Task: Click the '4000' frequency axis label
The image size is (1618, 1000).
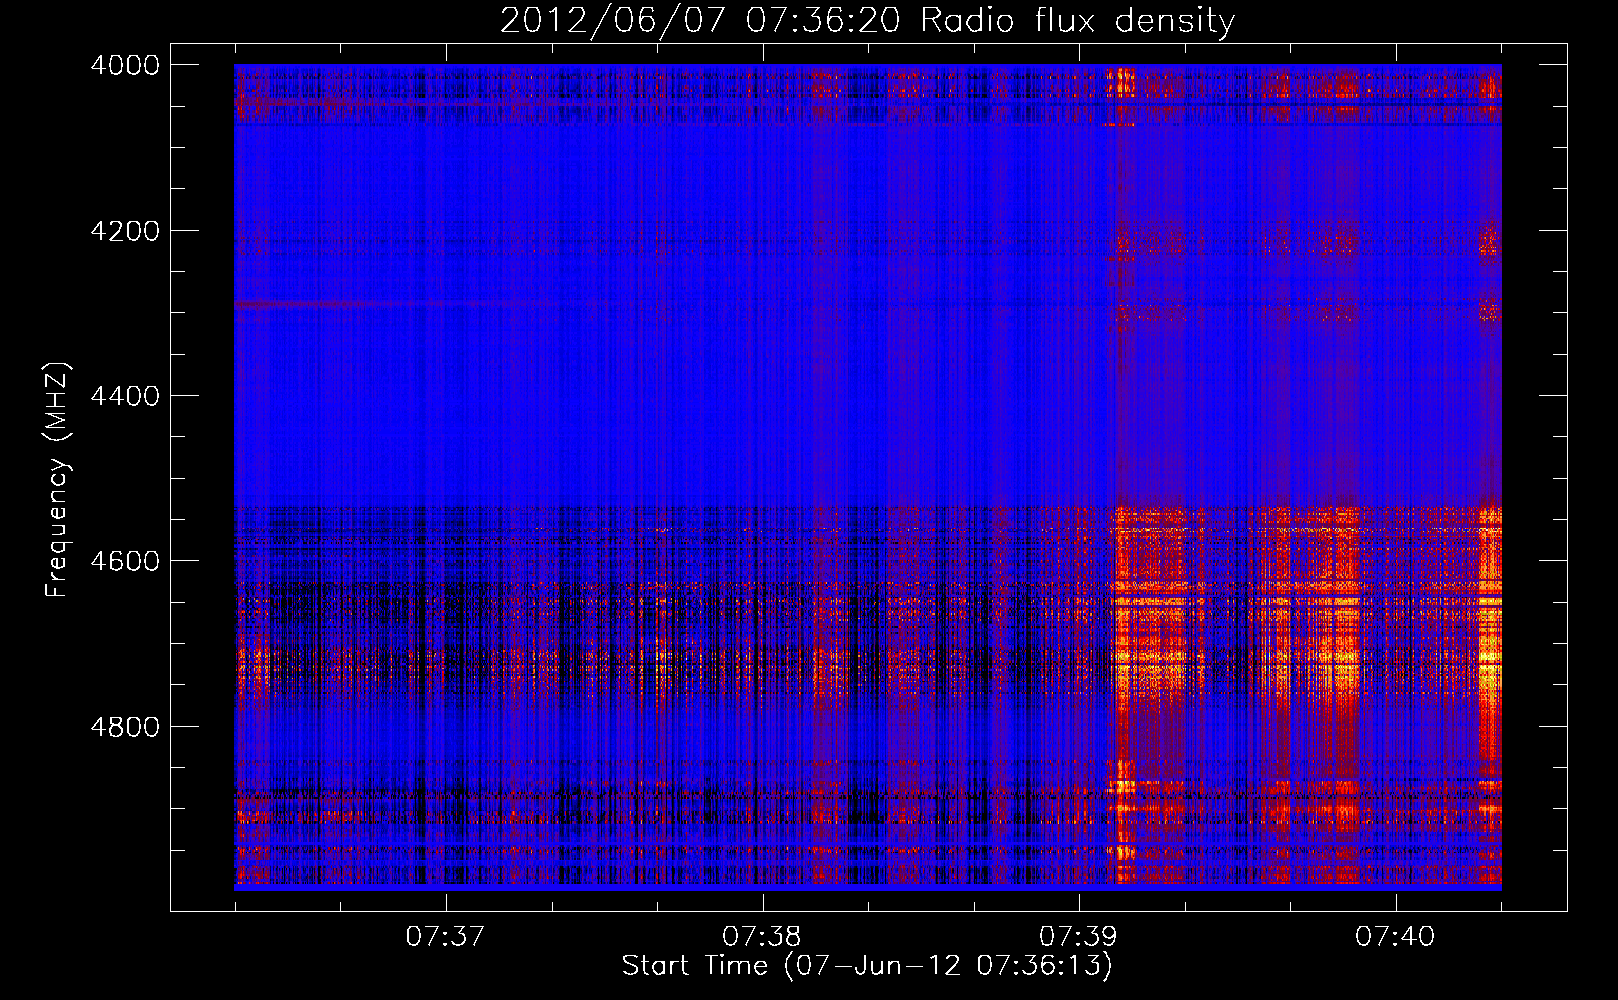Action: coord(125,65)
